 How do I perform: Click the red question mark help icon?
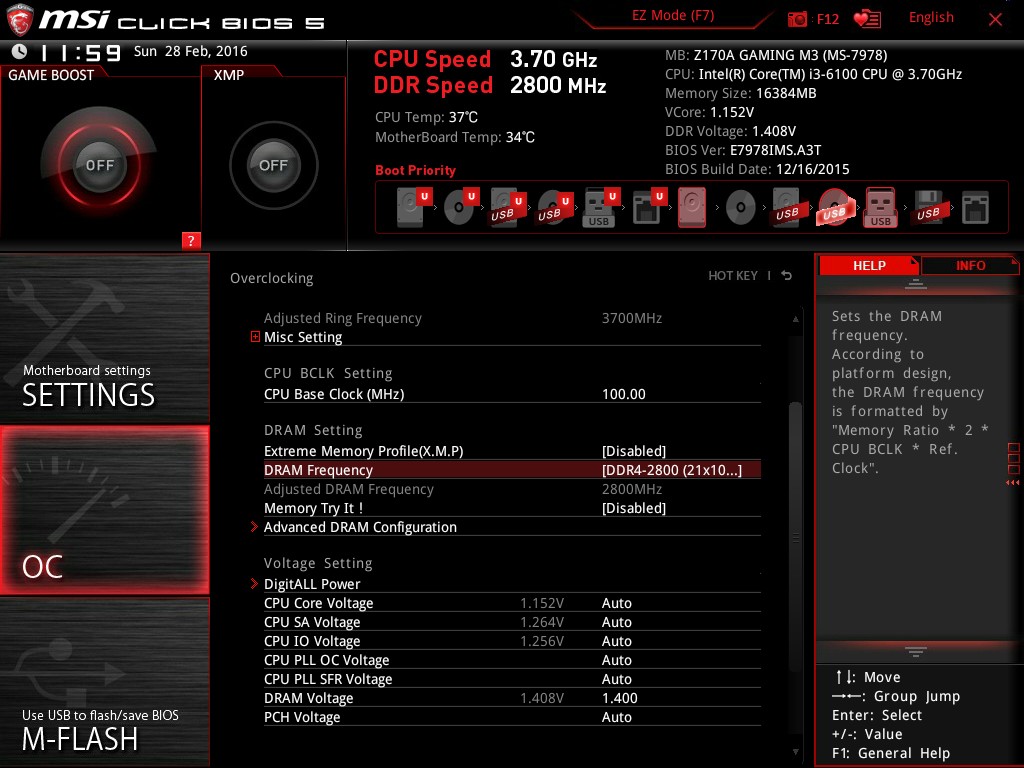pyautogui.click(x=191, y=240)
